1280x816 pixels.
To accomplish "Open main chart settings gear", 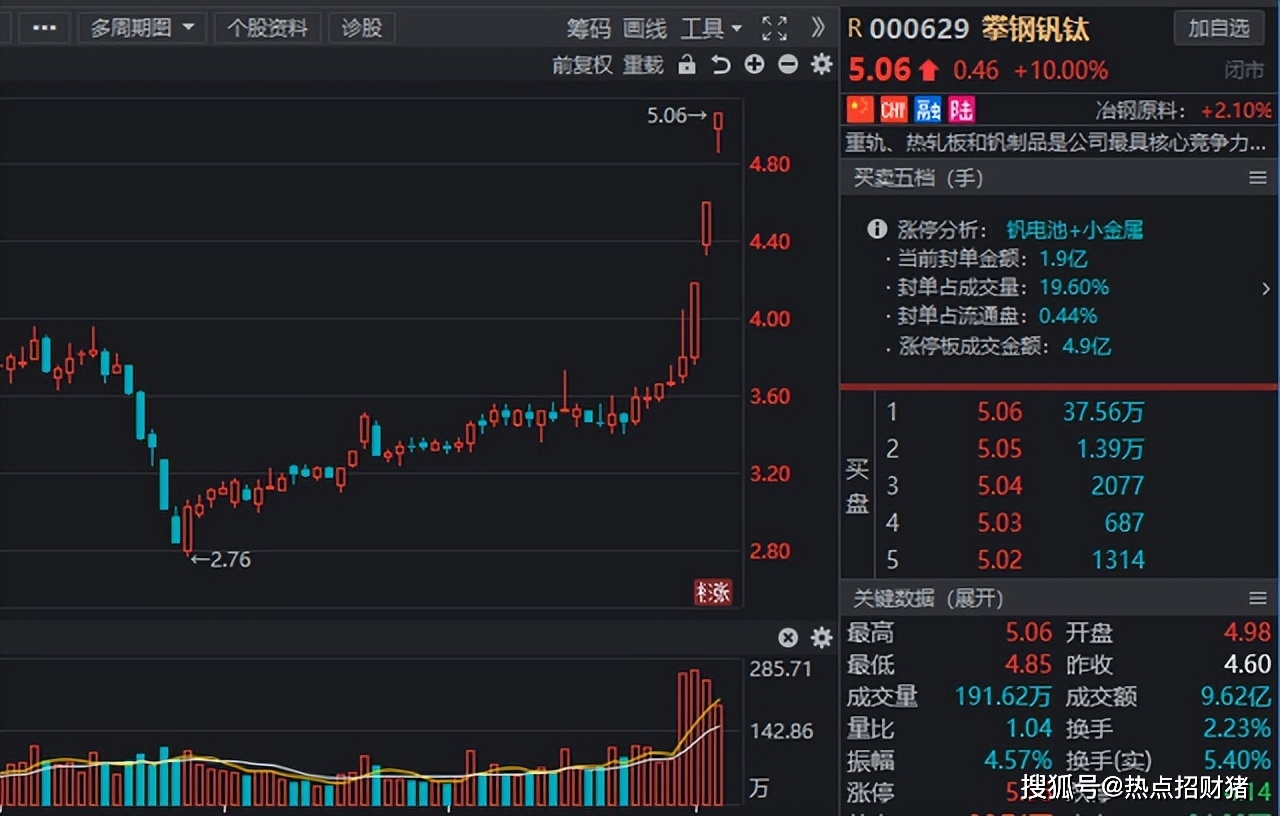I will click(x=821, y=65).
